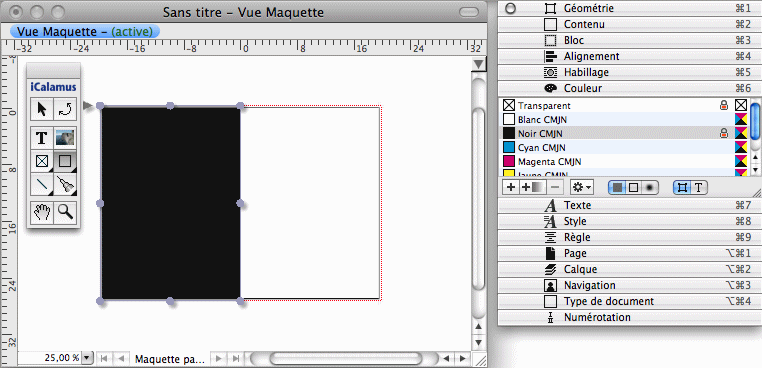
Task: Select Maquette page label
Action: click(x=169, y=359)
